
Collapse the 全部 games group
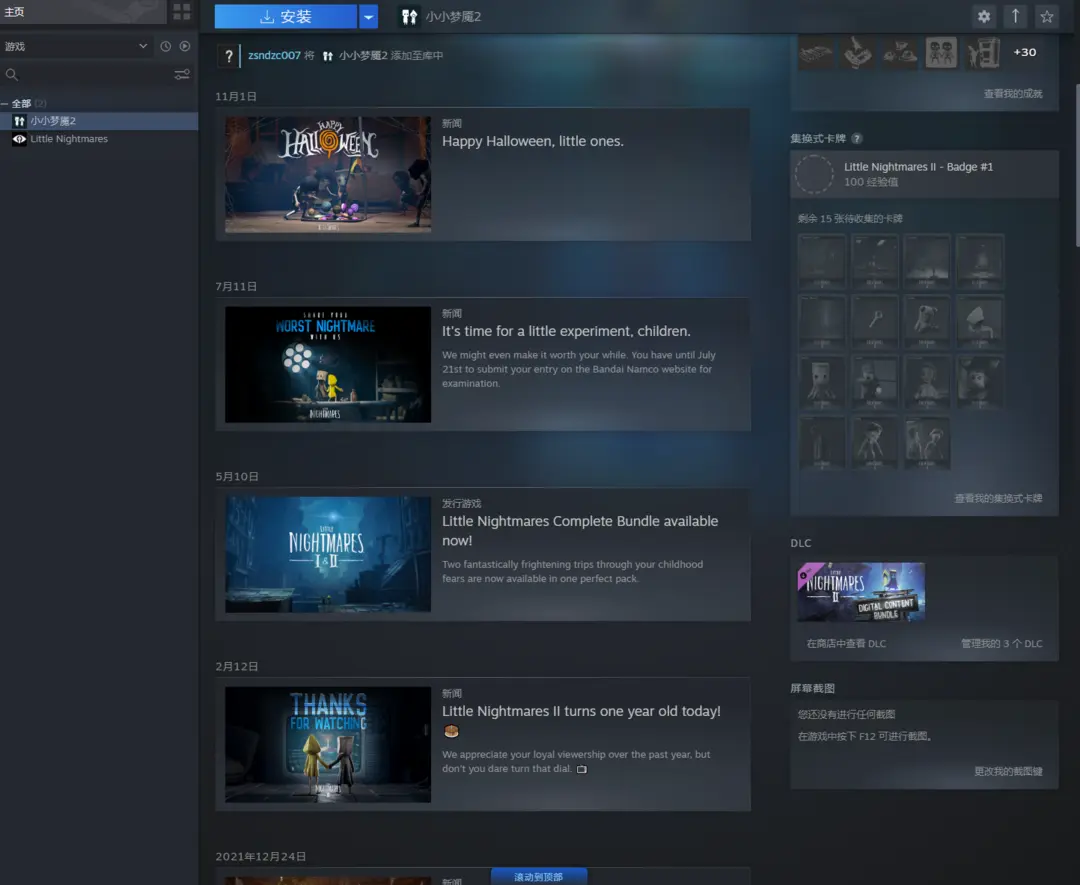click(x=4, y=103)
